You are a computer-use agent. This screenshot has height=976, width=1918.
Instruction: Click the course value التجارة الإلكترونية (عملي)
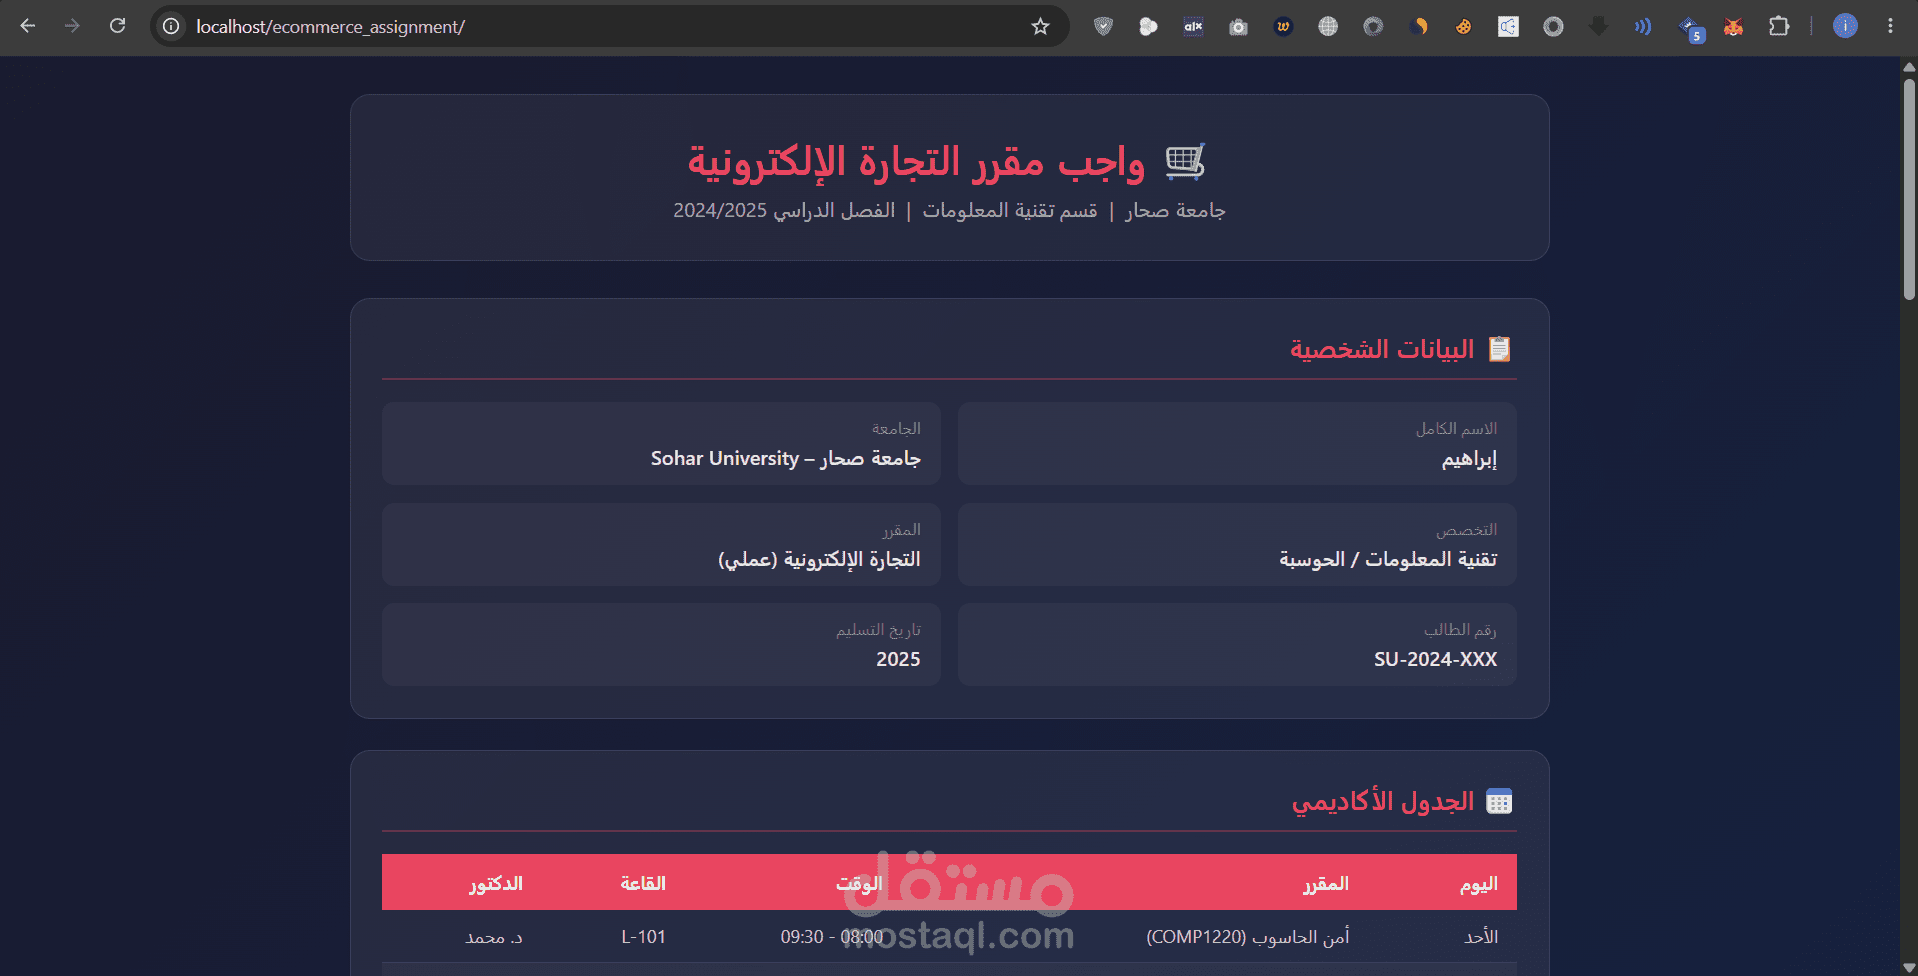[819, 559]
